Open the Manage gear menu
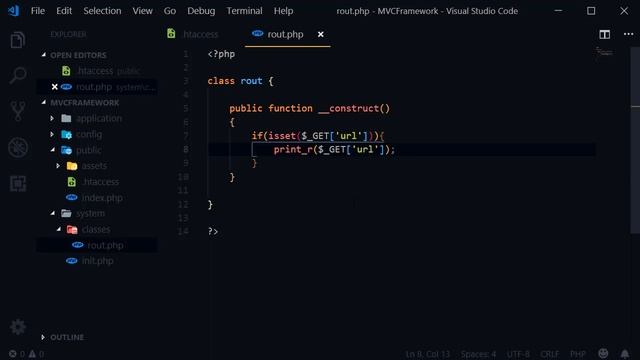This screenshot has width=640, height=360. click(18, 327)
